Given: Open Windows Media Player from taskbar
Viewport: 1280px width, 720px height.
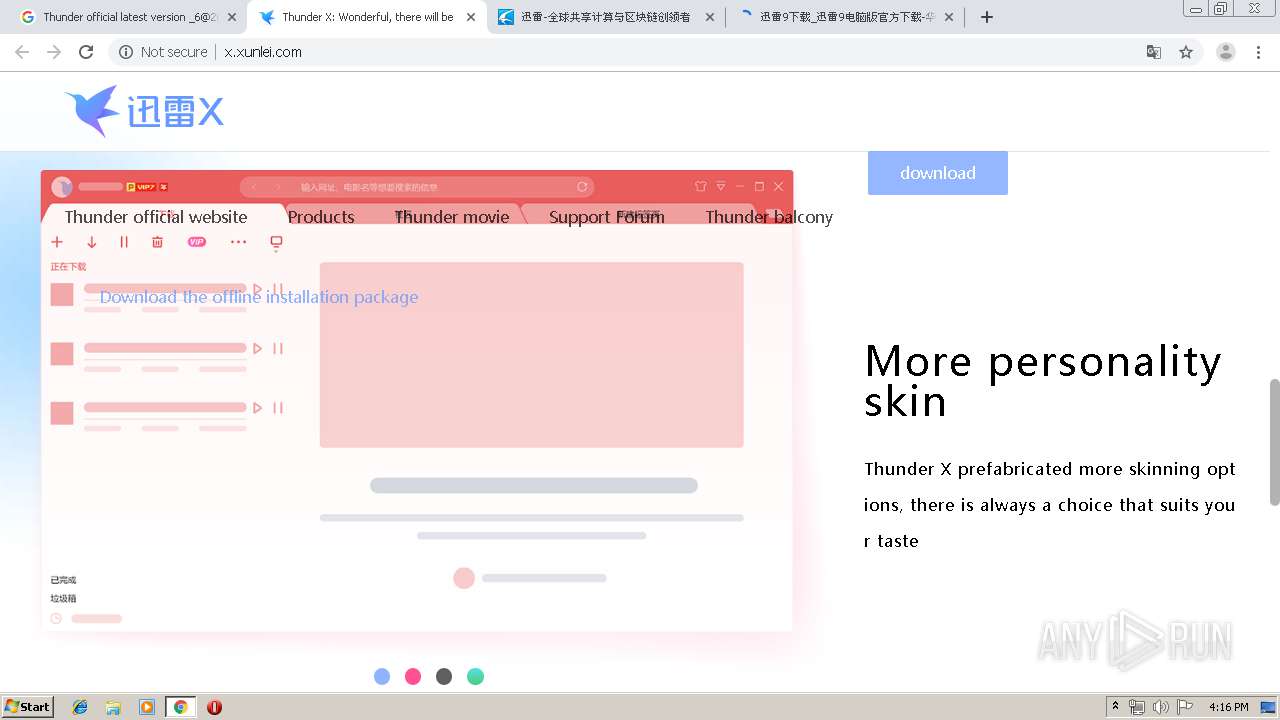Looking at the screenshot, I should coord(147,707).
